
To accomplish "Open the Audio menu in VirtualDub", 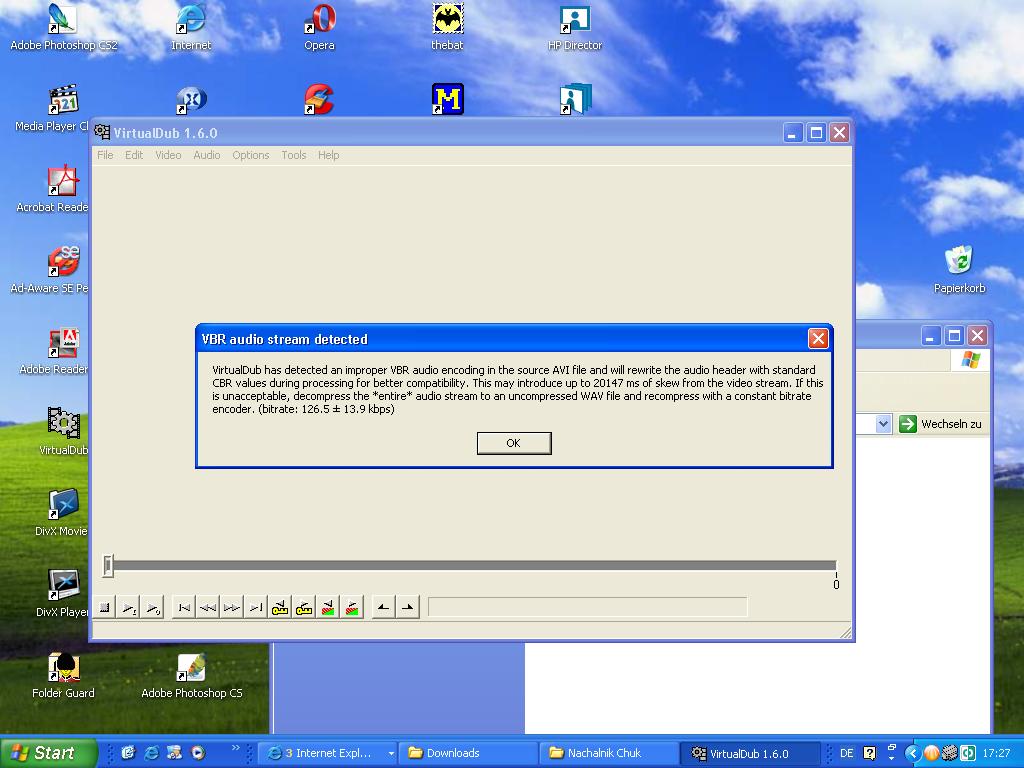I will tap(206, 155).
